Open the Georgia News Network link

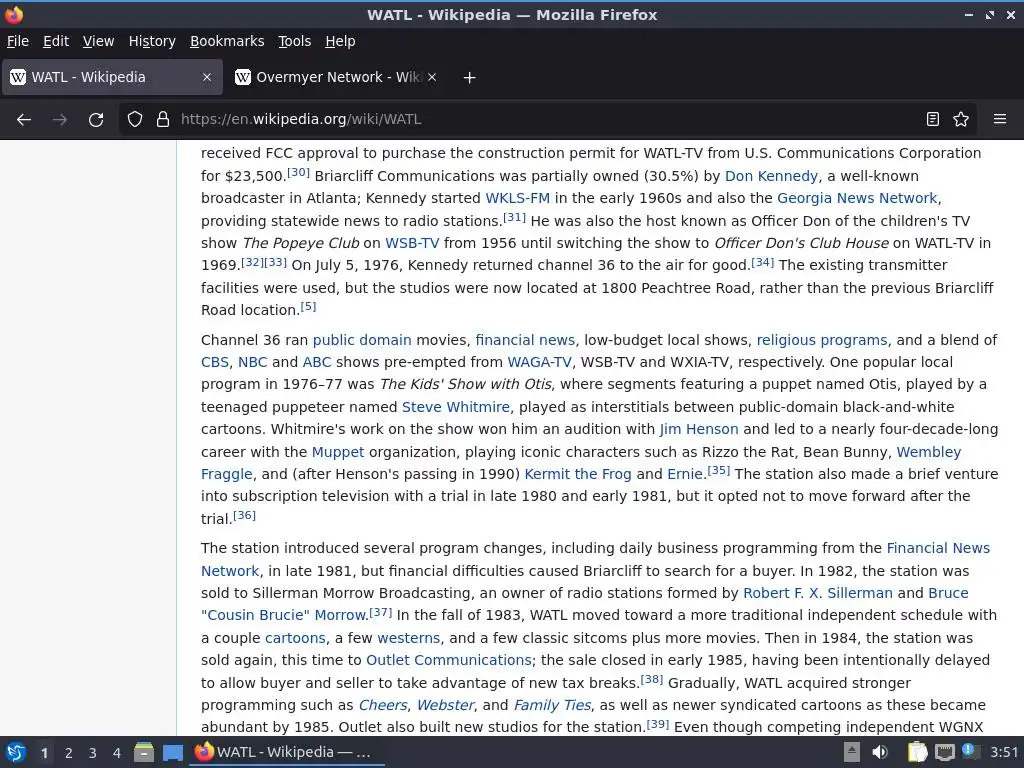[x=857, y=199]
